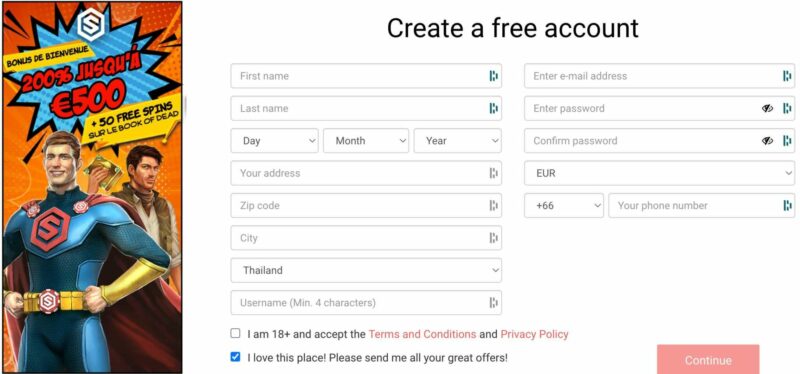Viewport: 800px width, 374px height.
Task: Click the autofill icon in e-mail address field
Action: [x=787, y=76]
